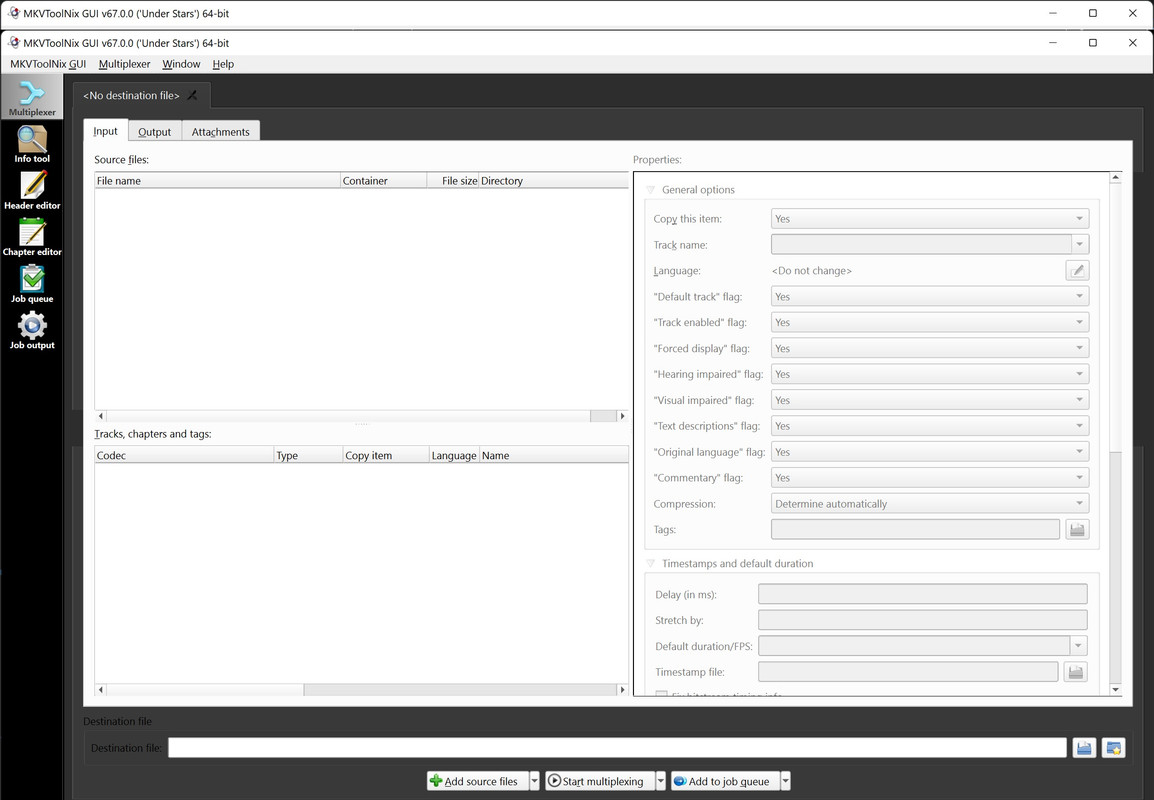Click the Delay (in ms) input field

[922, 594]
